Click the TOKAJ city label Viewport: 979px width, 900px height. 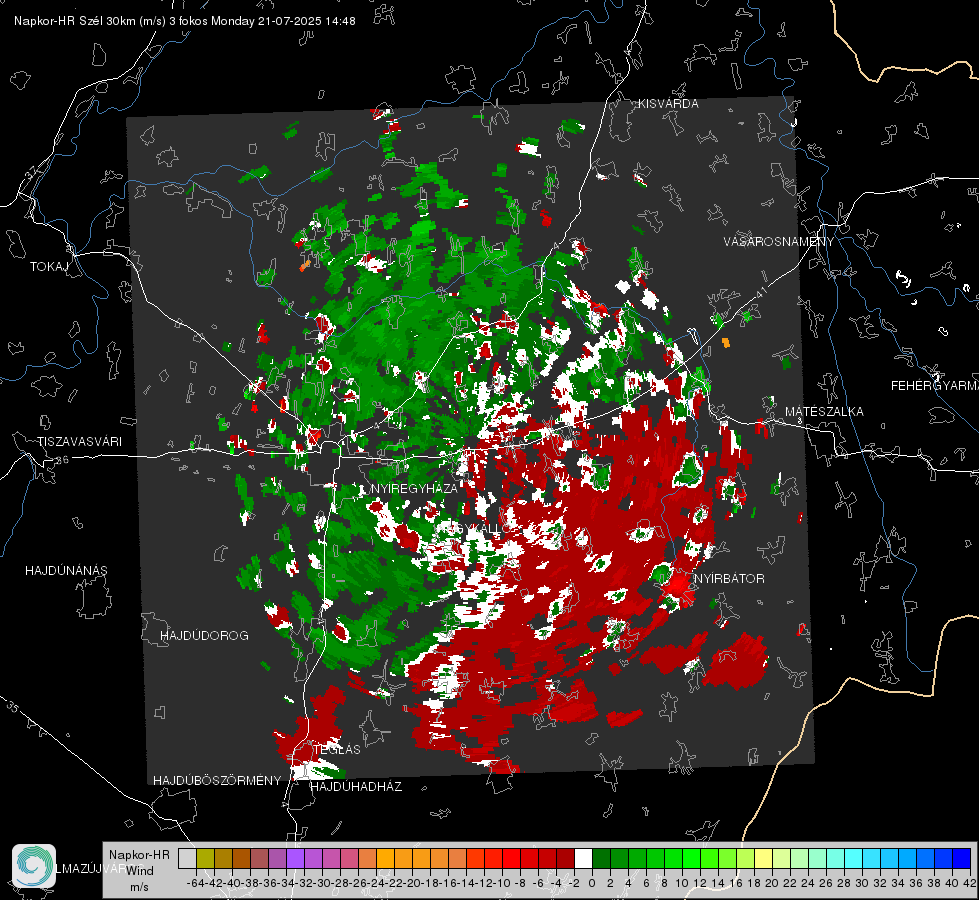pos(49,267)
